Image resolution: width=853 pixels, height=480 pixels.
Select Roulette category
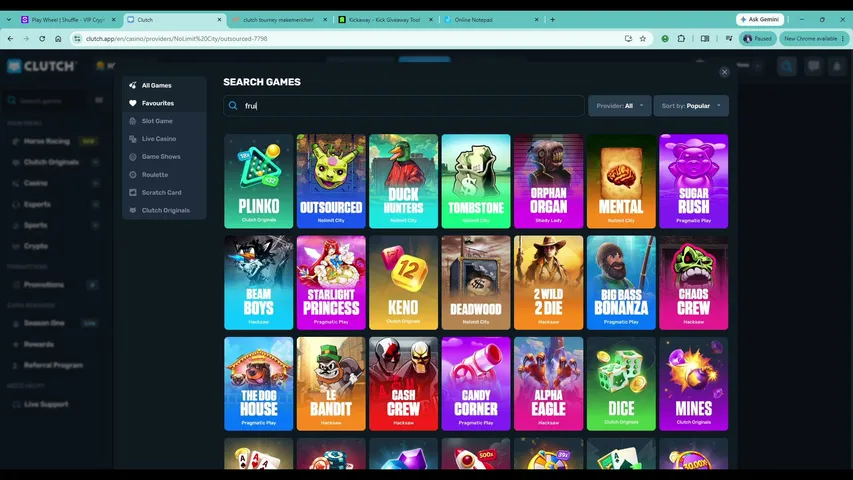click(x=164, y=175)
